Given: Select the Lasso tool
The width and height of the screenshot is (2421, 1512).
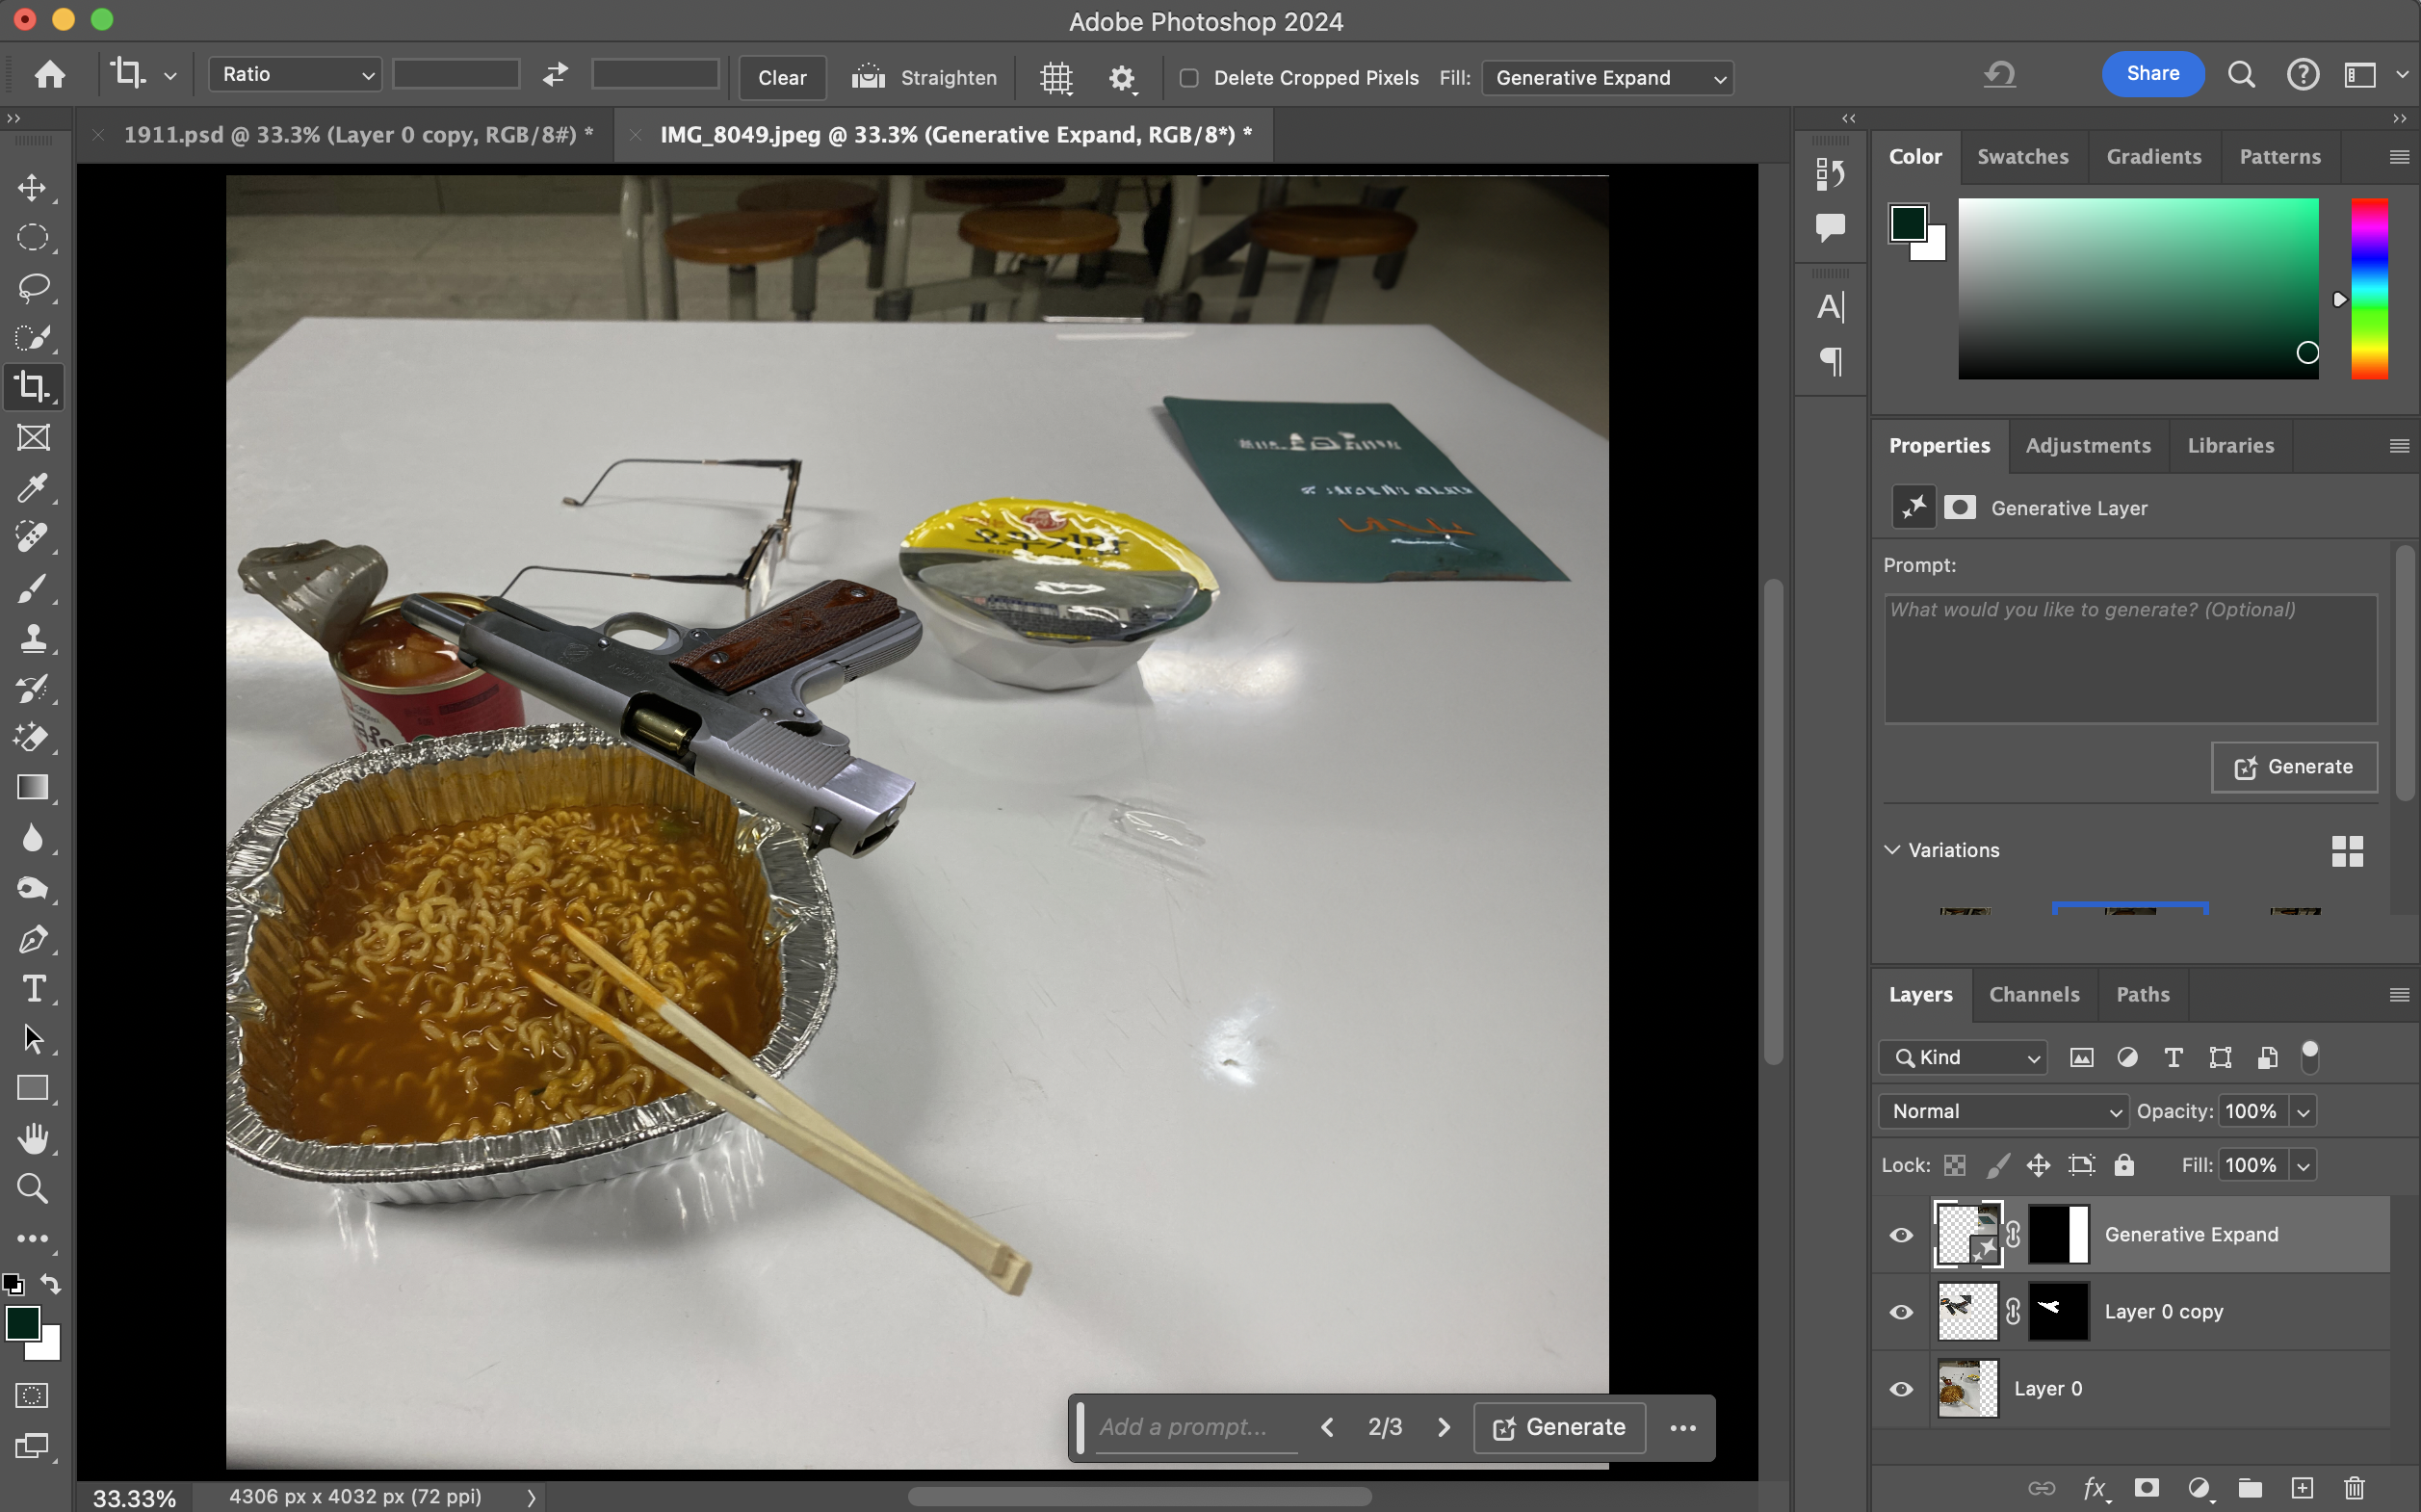Looking at the screenshot, I should (x=32, y=288).
